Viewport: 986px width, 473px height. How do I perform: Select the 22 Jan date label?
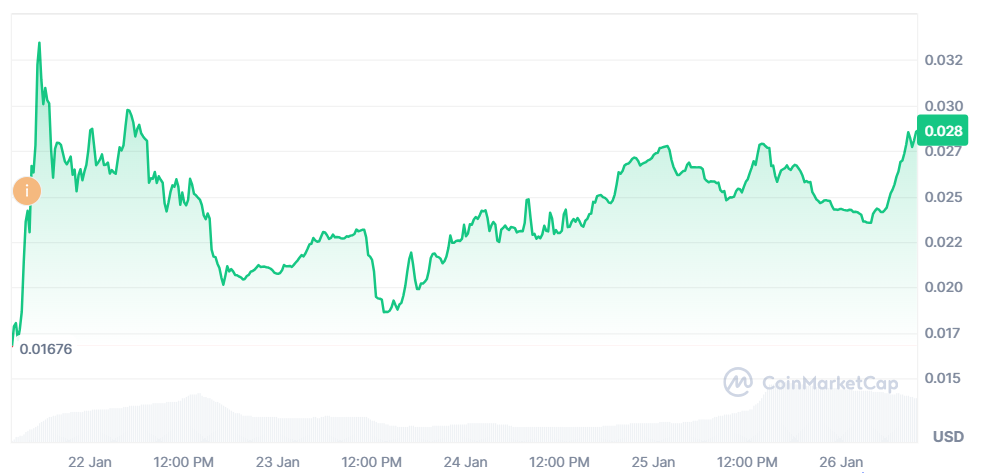pos(90,462)
